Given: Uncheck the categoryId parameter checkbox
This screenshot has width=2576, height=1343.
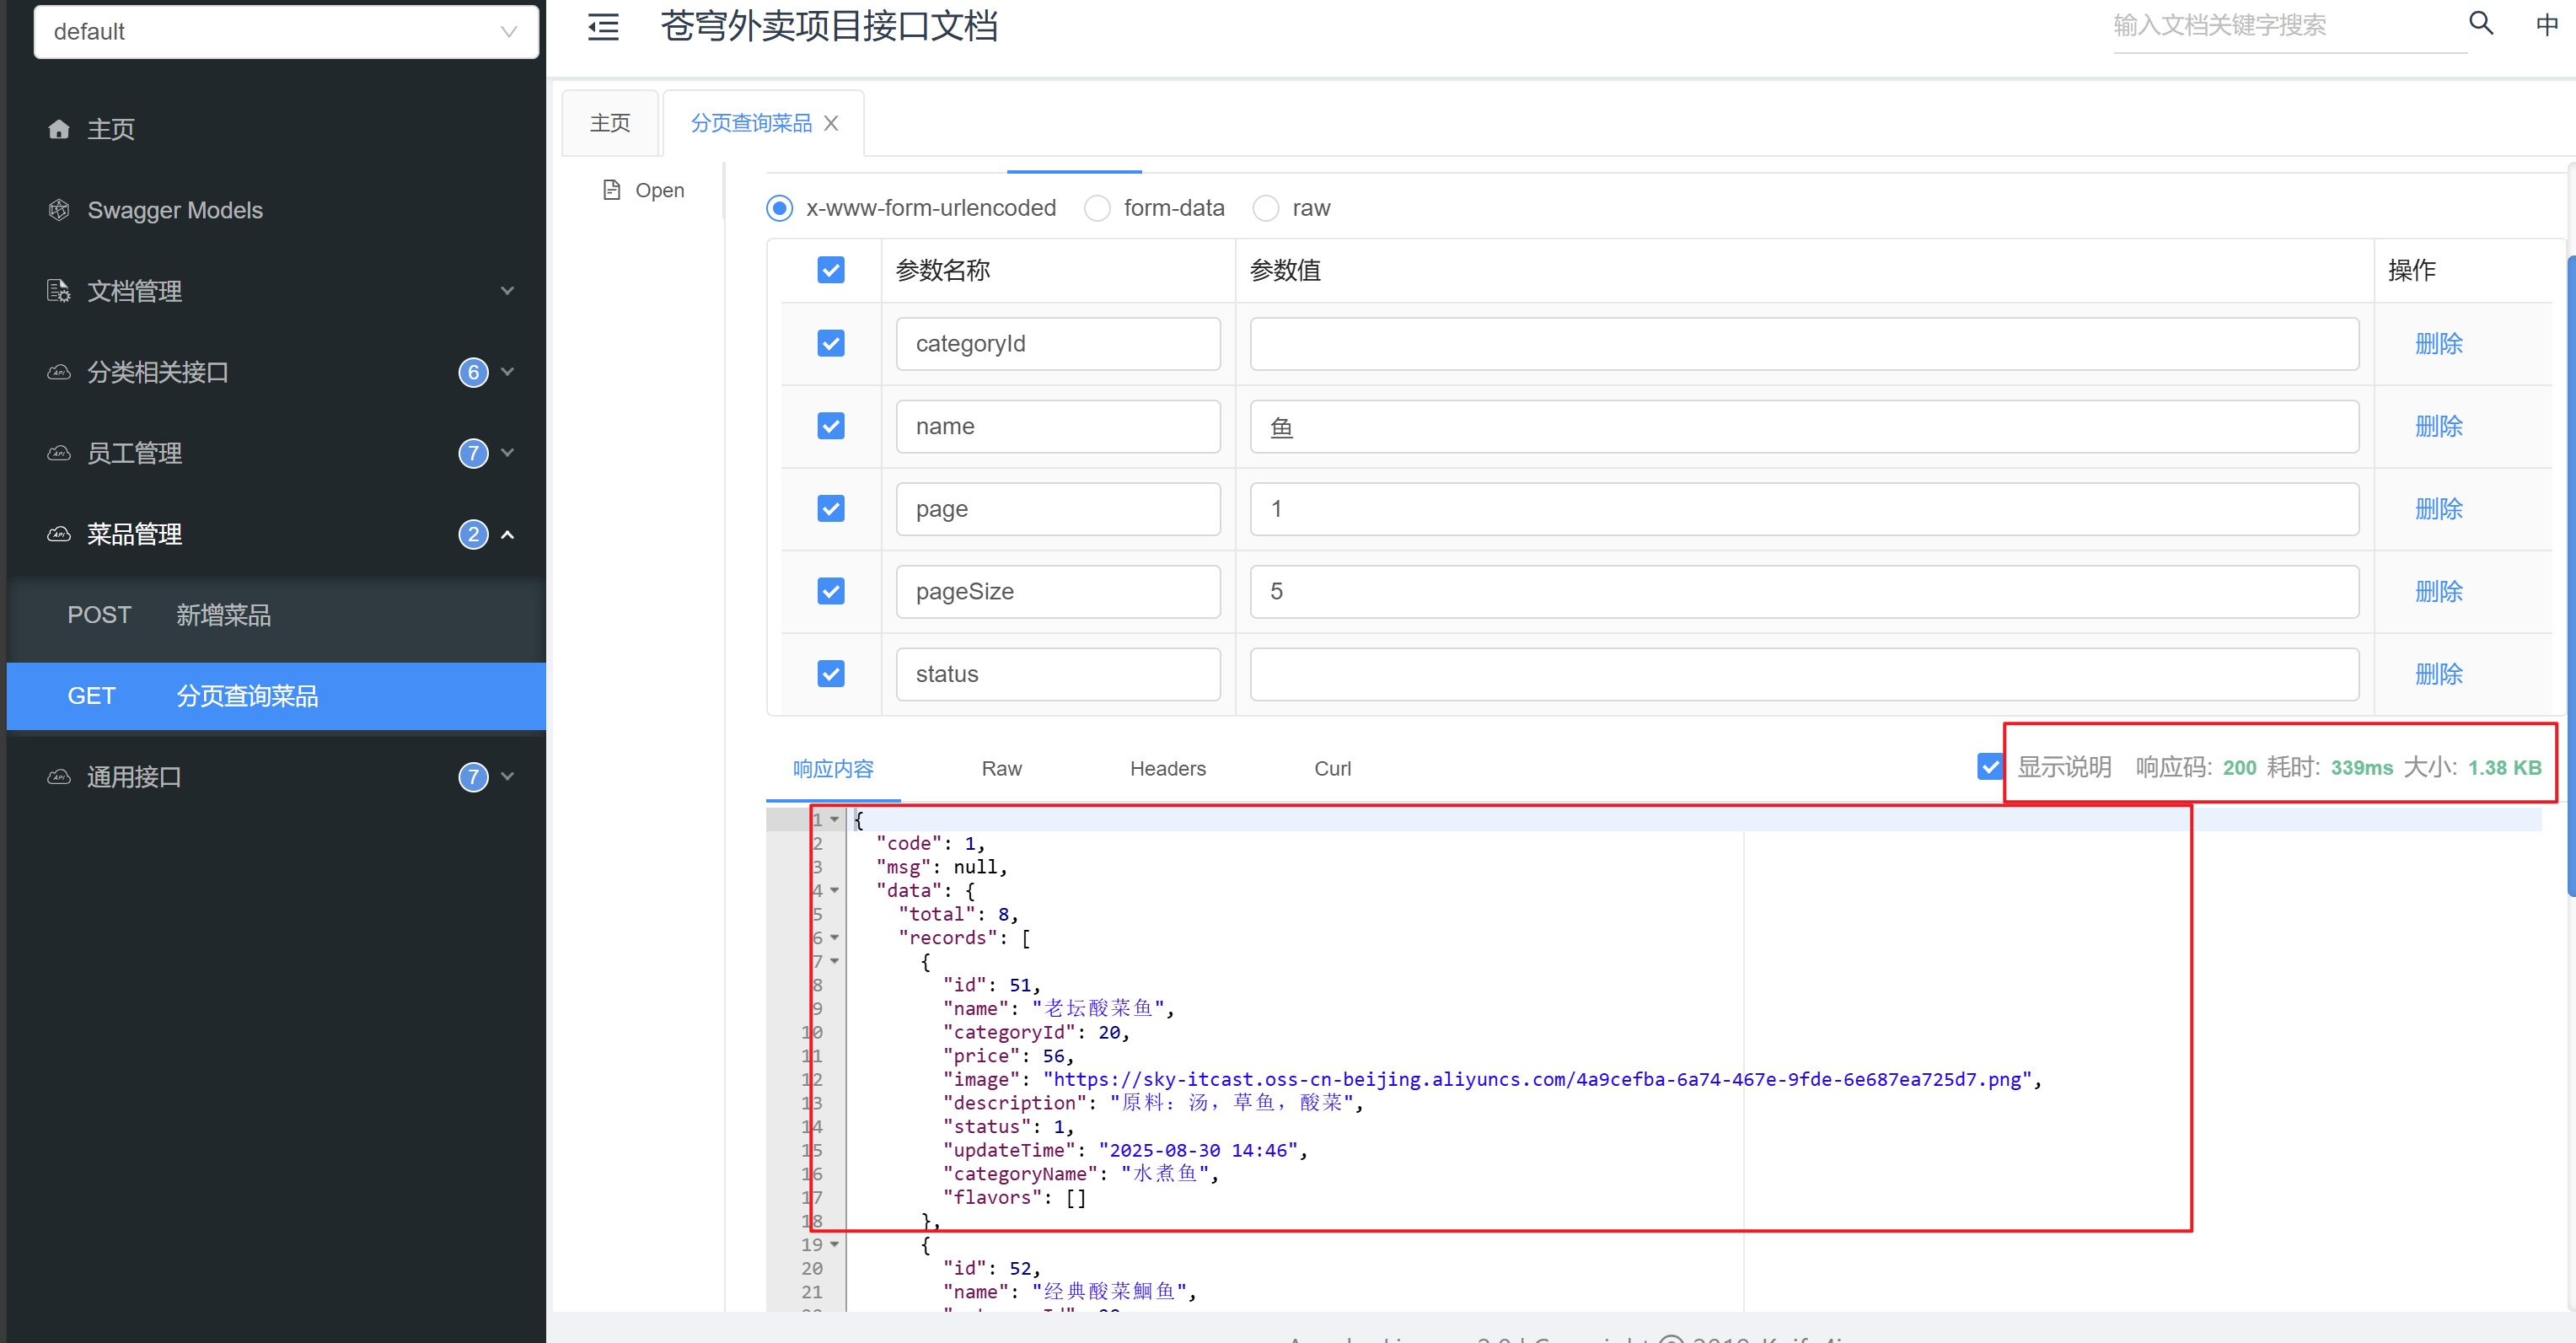Looking at the screenshot, I should (x=830, y=344).
